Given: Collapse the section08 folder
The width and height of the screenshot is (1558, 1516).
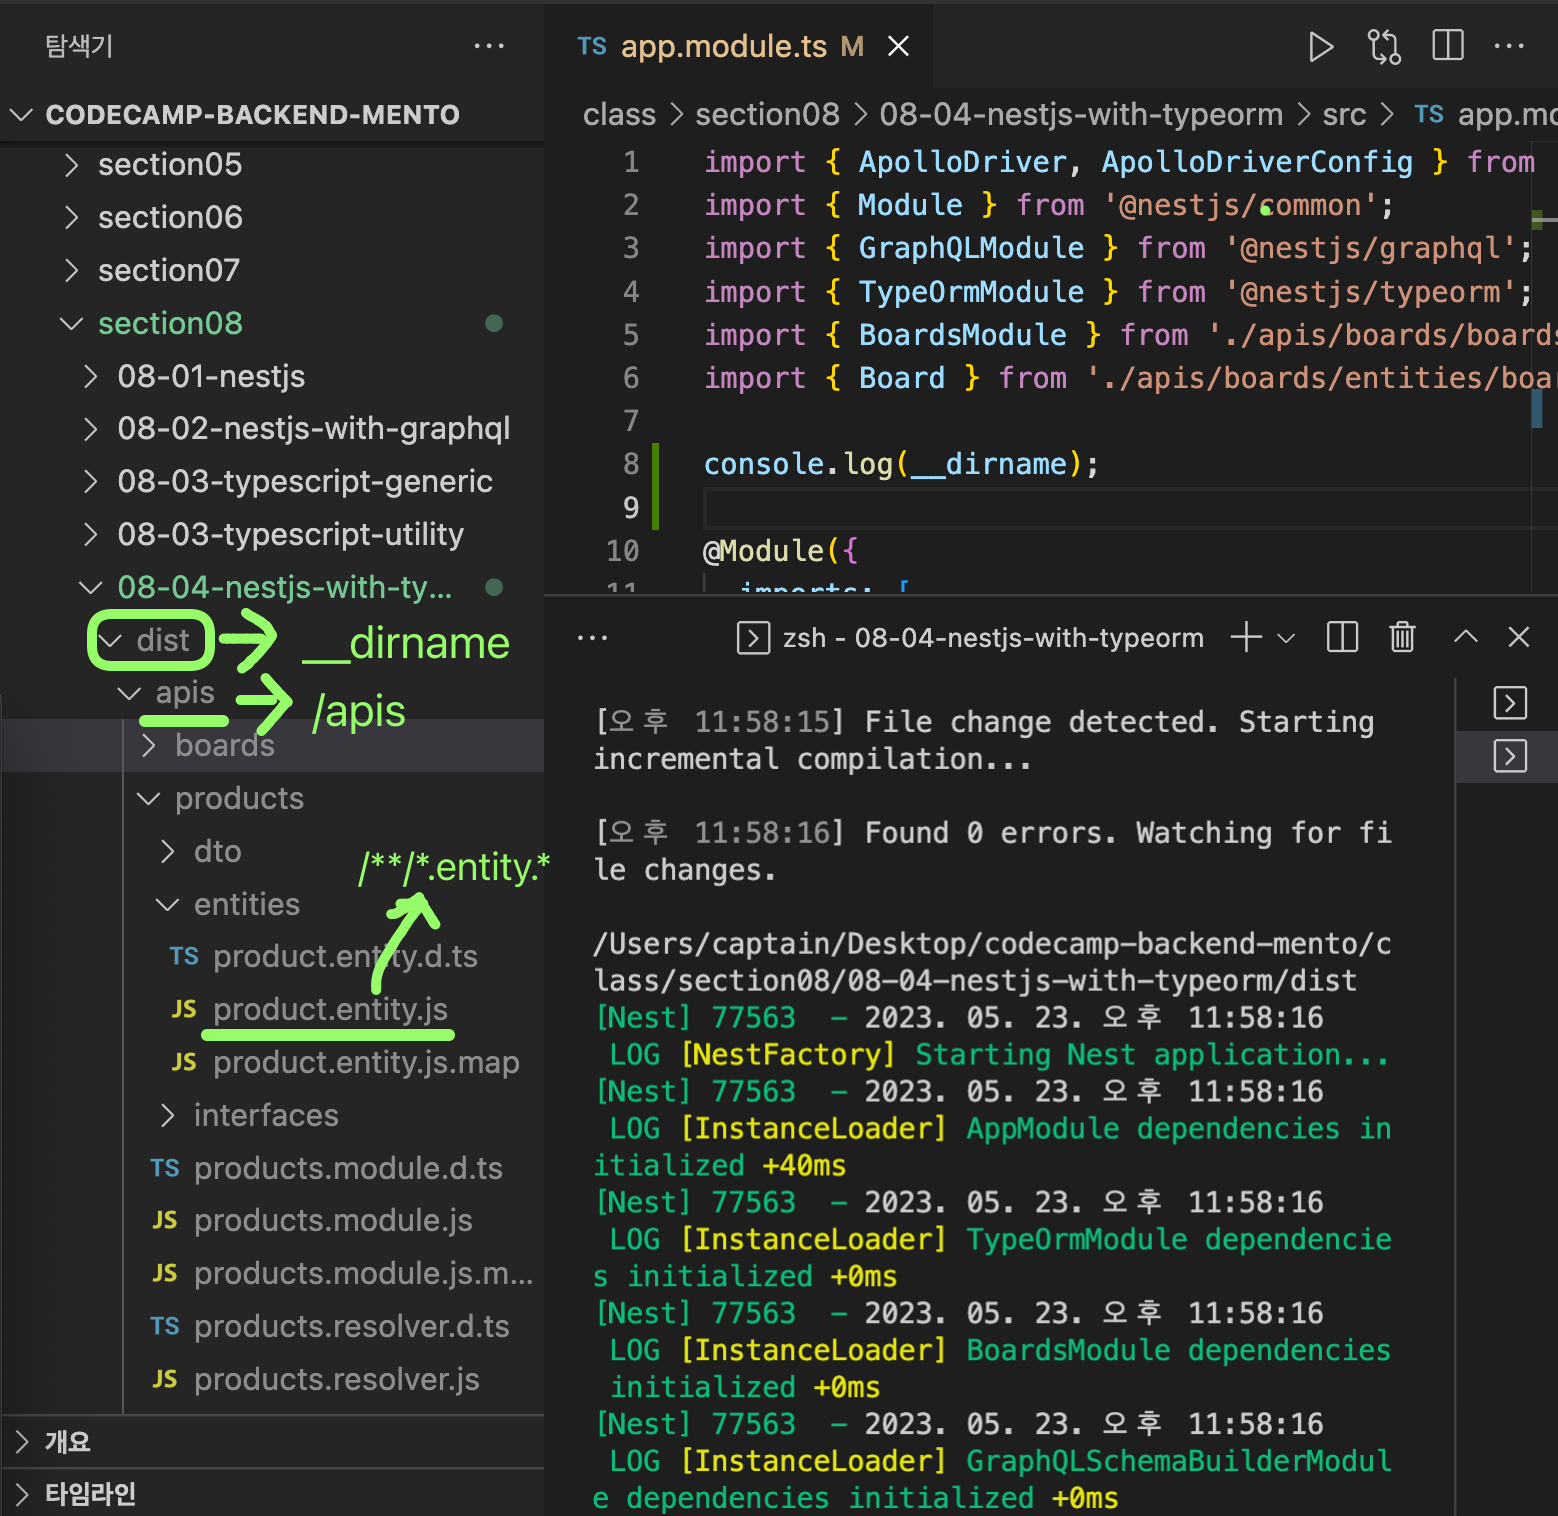Looking at the screenshot, I should click(272, 324).
